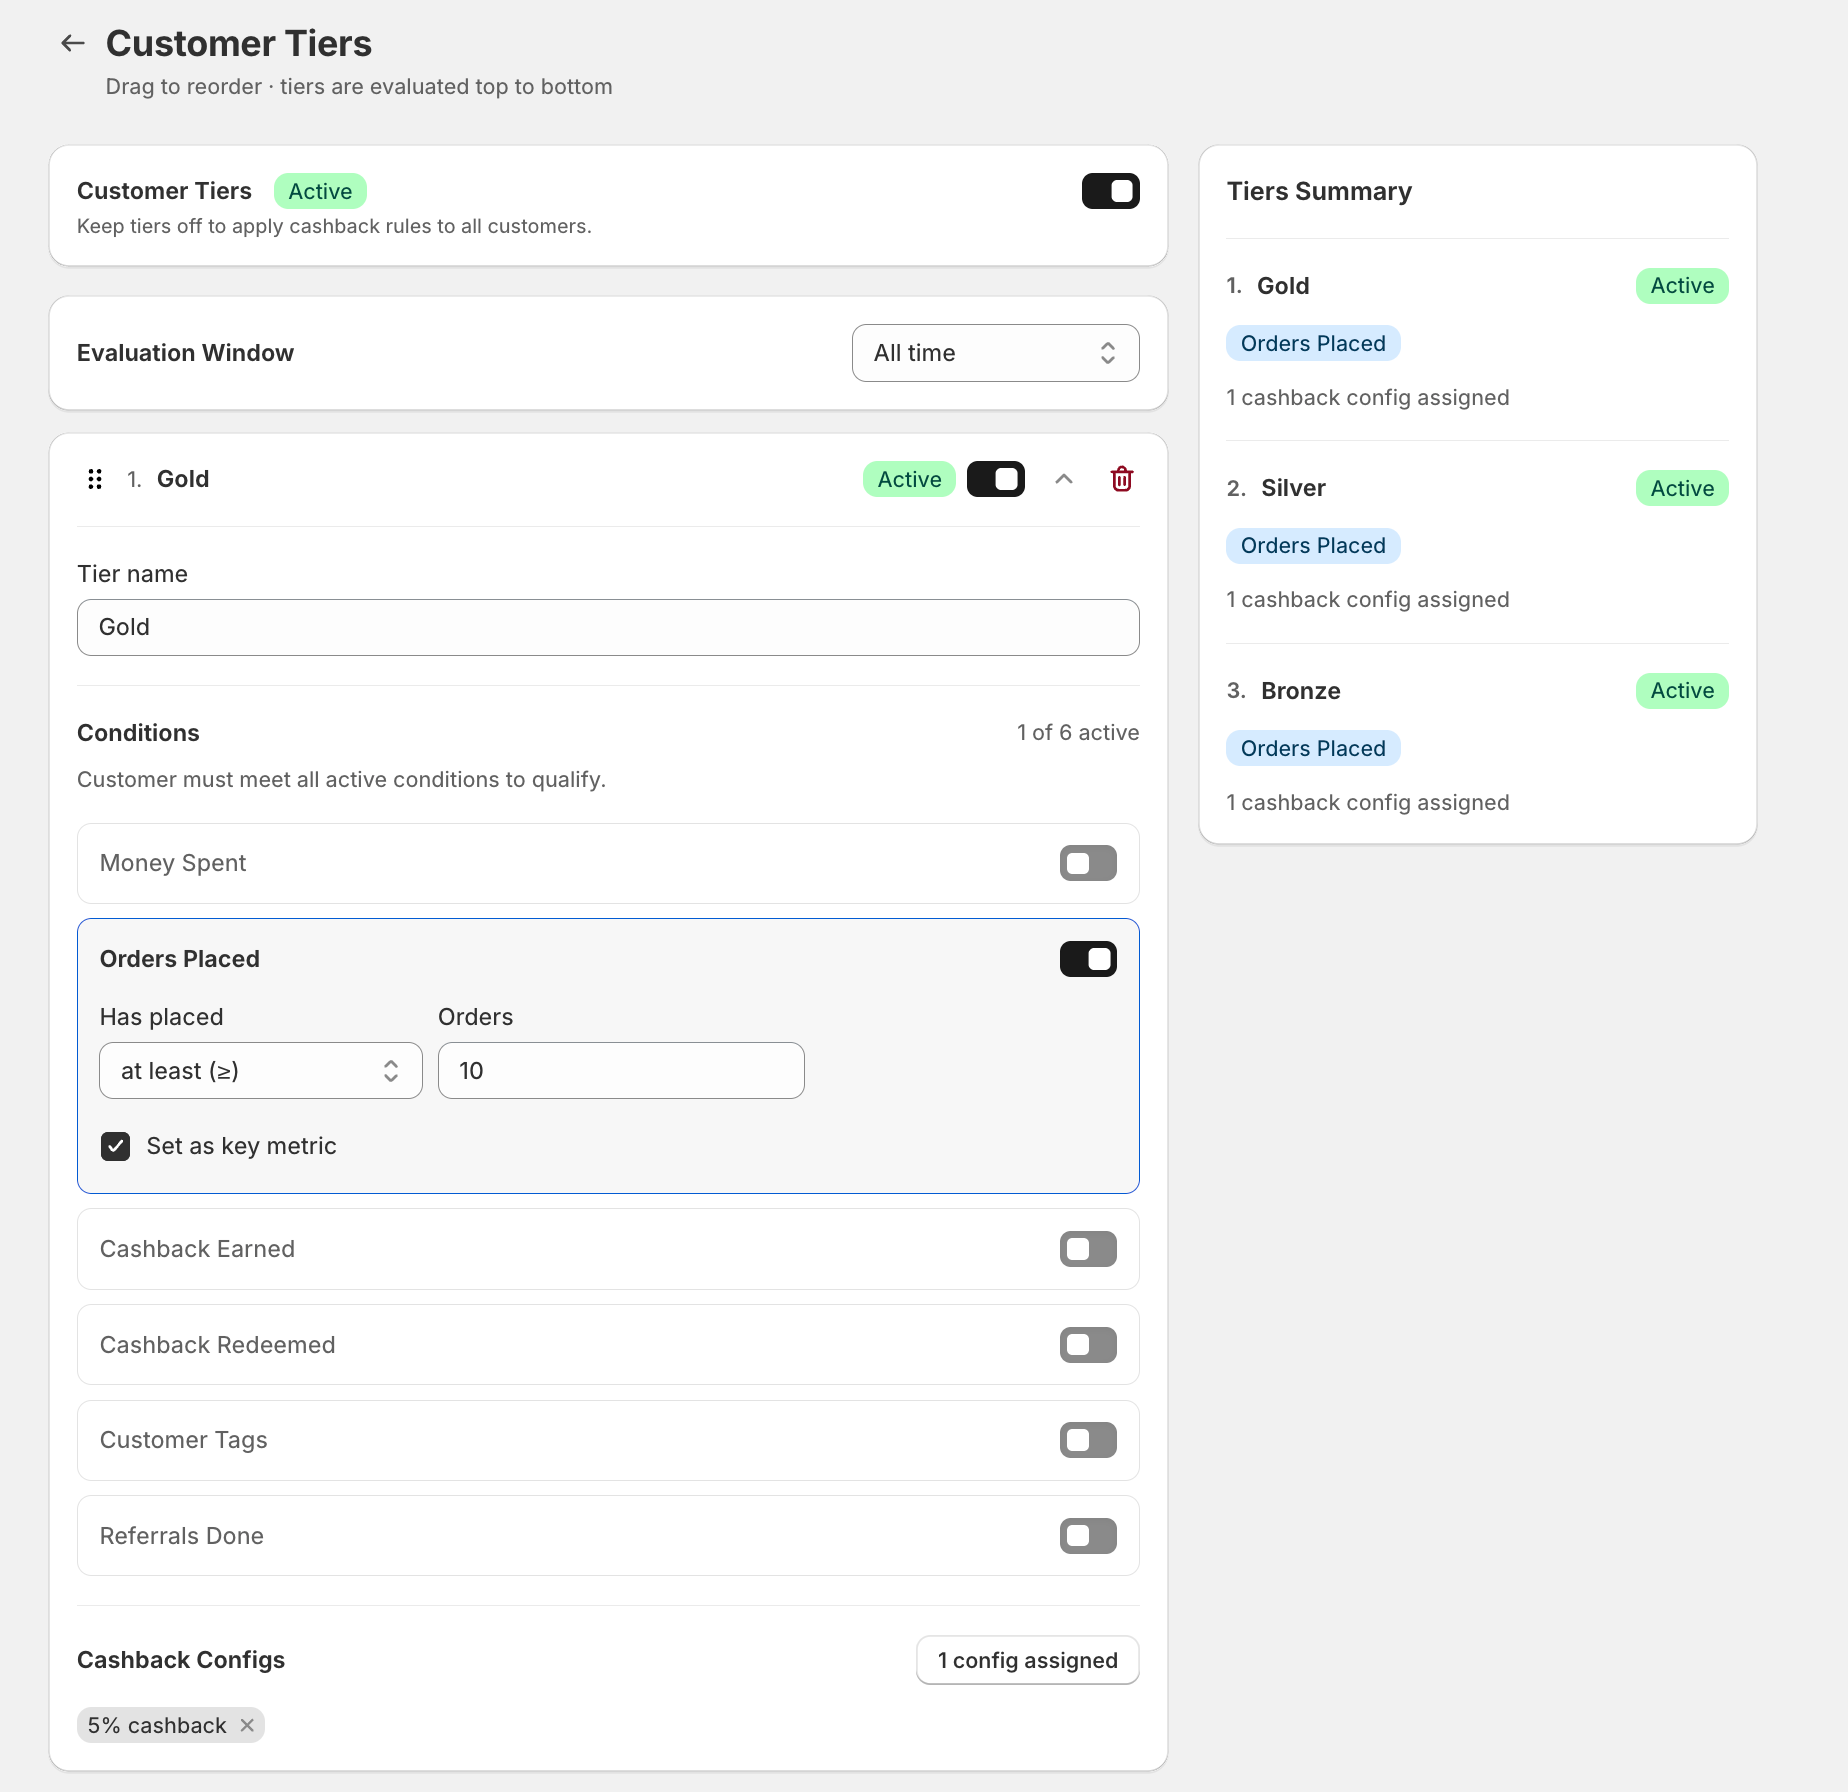Enable the Money Spent condition
Screen dimensions: 1848x1792
(x=1087, y=863)
